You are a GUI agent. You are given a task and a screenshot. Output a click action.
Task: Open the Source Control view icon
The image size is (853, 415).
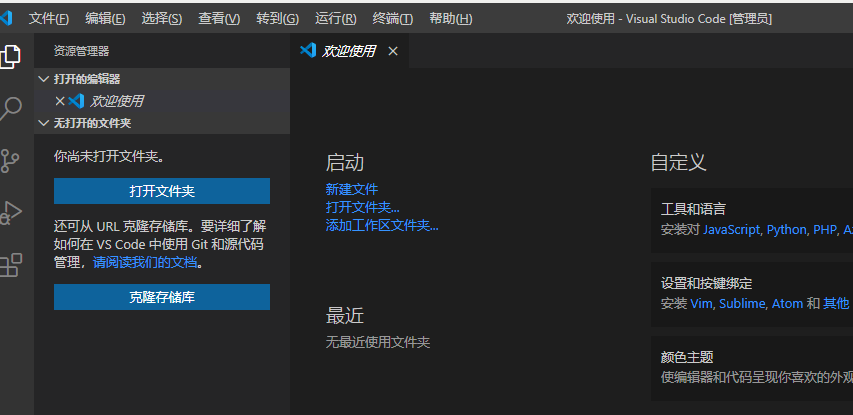pyautogui.click(x=10, y=161)
